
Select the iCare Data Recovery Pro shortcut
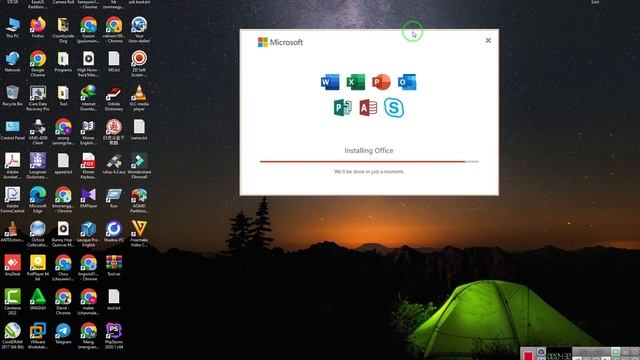38,98
